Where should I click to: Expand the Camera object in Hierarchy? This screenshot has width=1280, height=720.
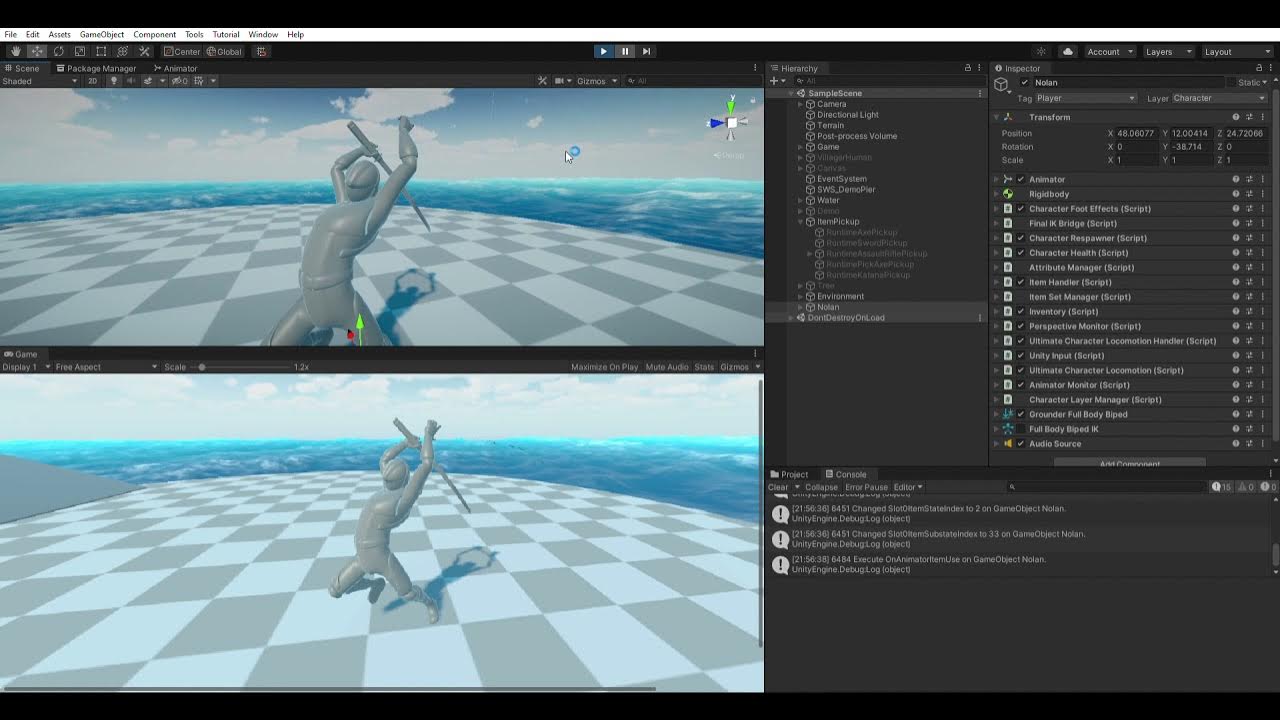800,104
